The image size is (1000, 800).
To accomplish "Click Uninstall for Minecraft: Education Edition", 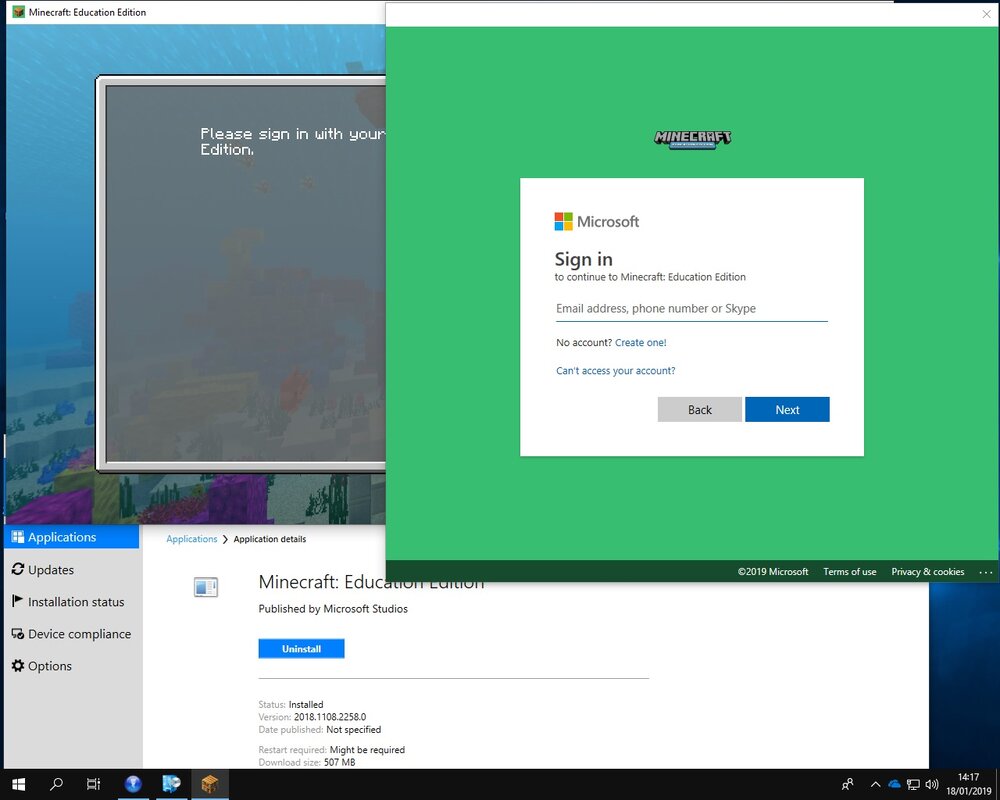I will (301, 649).
